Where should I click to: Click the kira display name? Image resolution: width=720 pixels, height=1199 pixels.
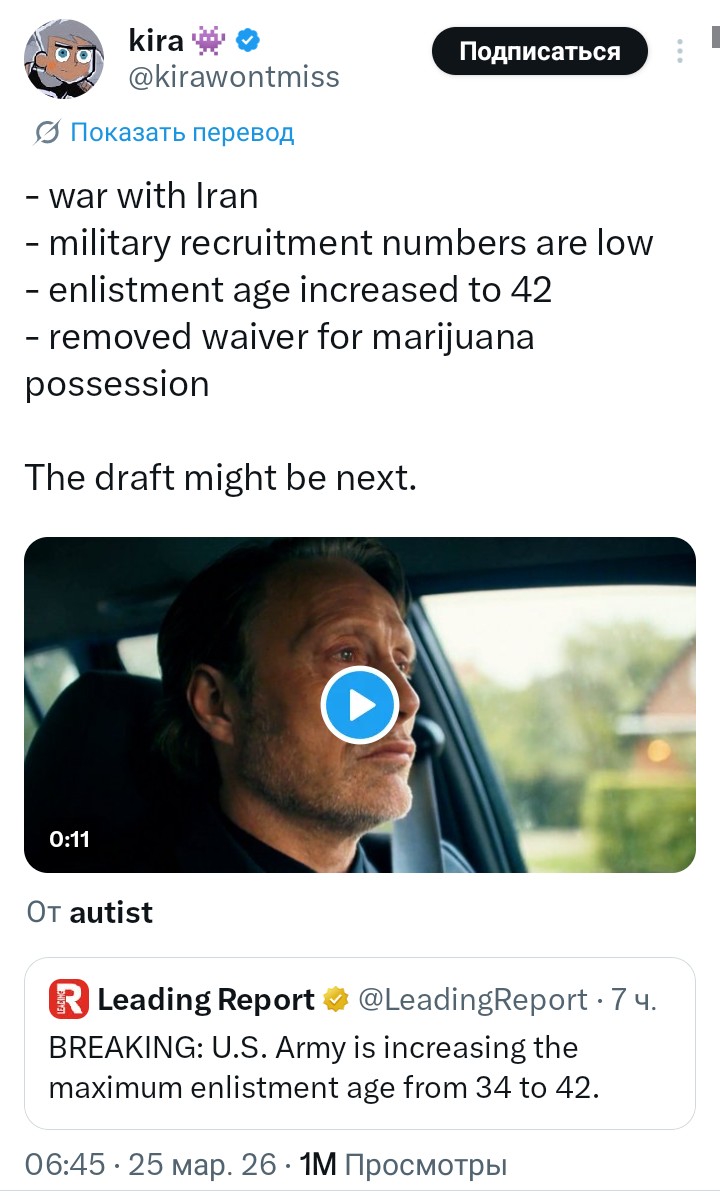click(157, 41)
